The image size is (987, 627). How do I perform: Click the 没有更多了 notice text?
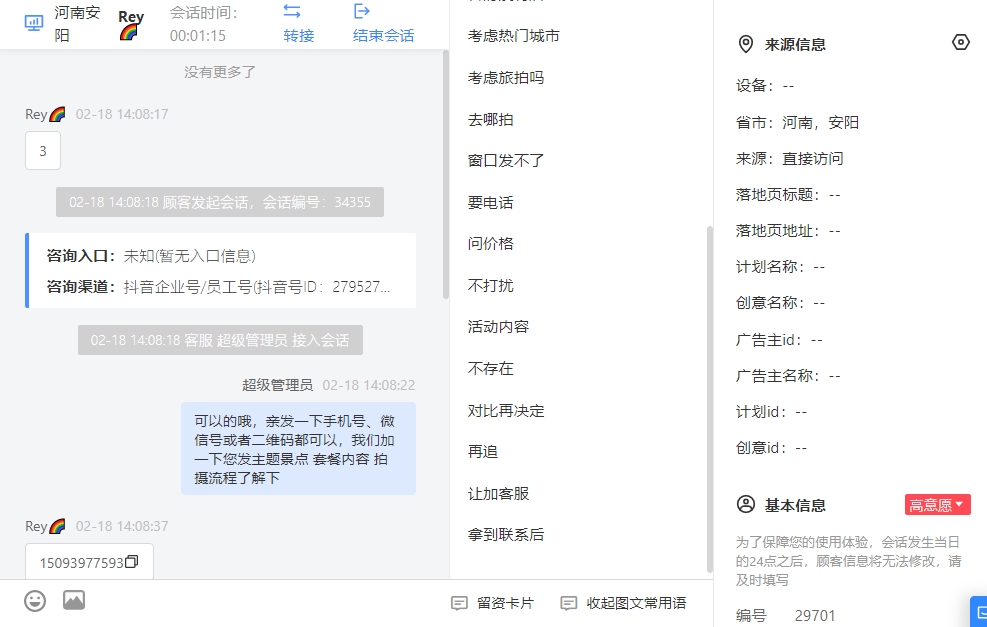[x=220, y=72]
